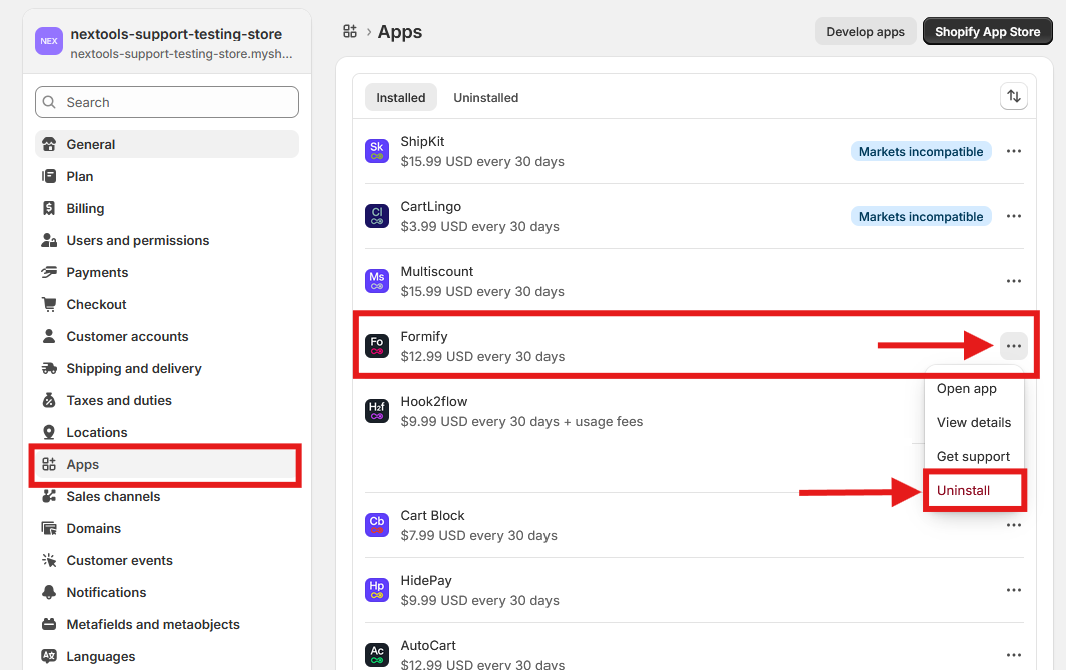Image resolution: width=1066 pixels, height=670 pixels.
Task: Click the CartLingo app icon
Action: (377, 216)
